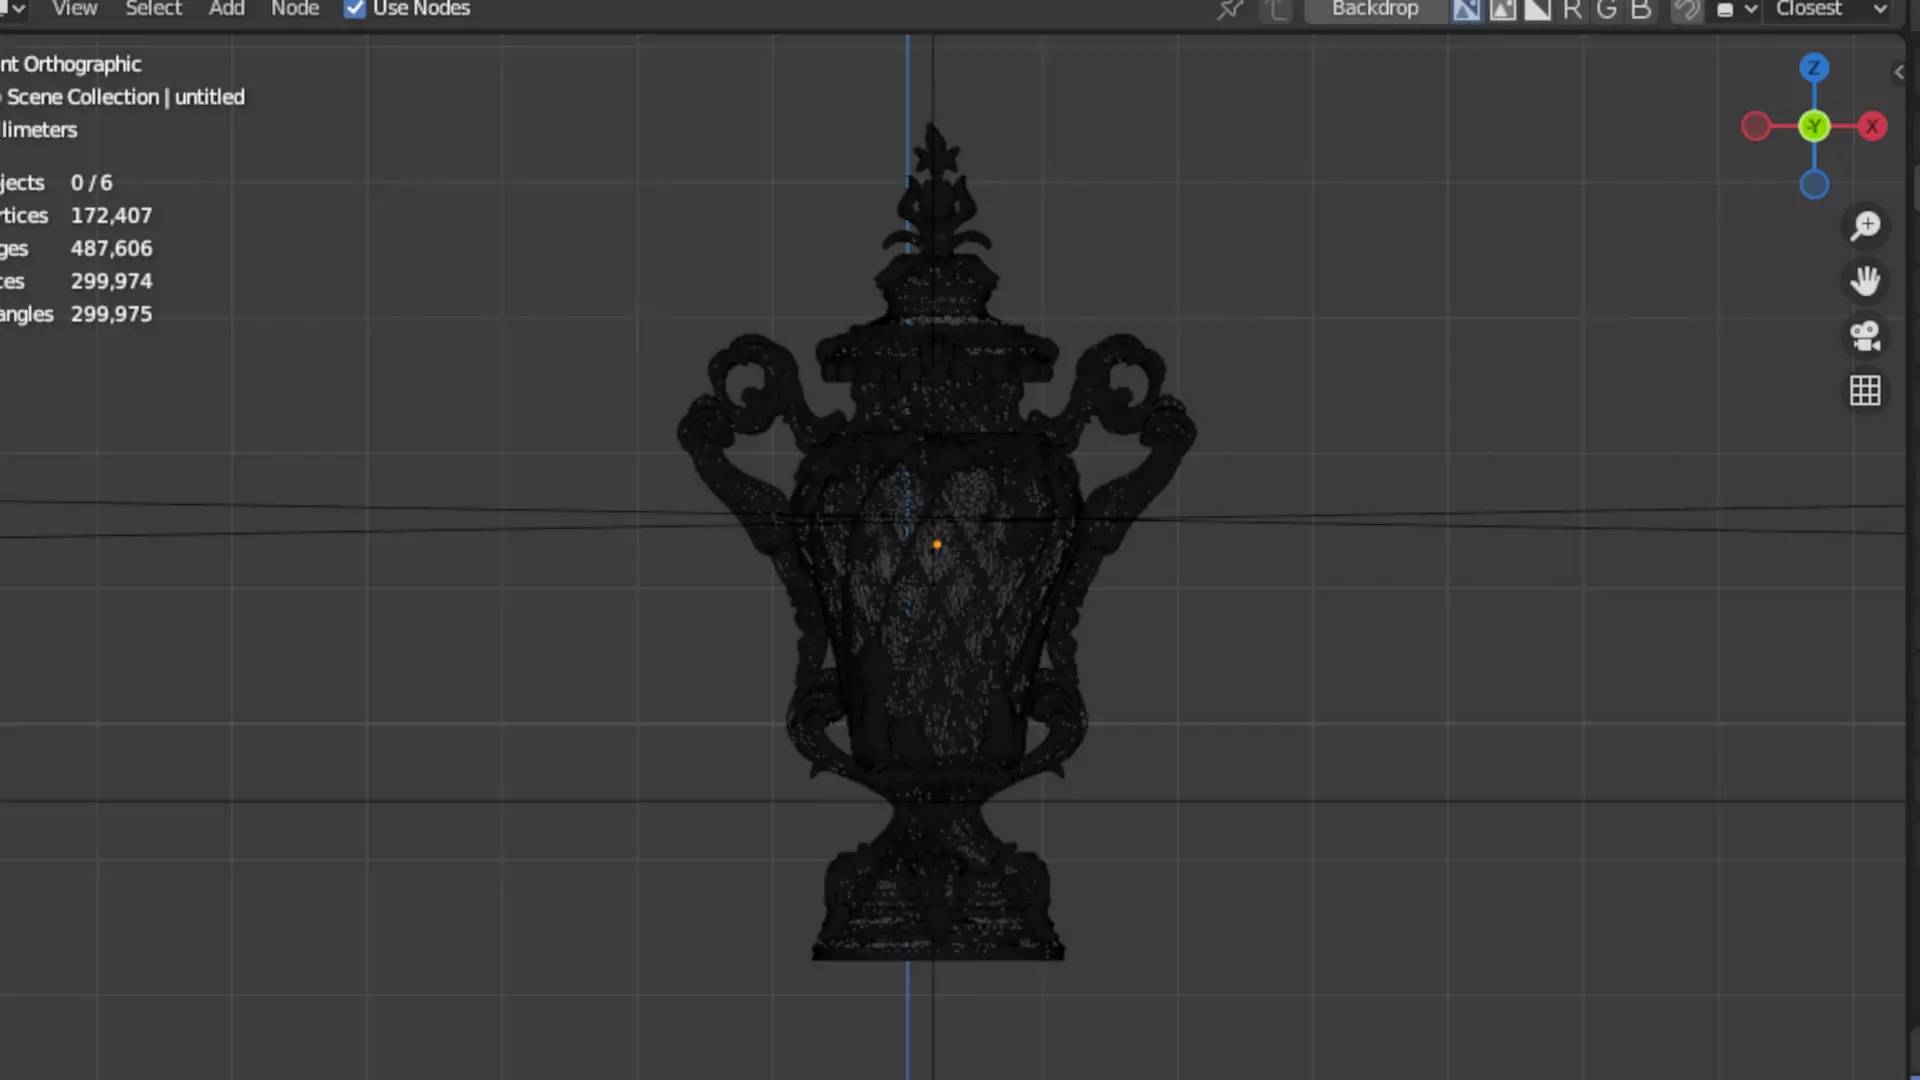
Task: Click the negative Z axis gizmo circle
Action: point(1814,185)
